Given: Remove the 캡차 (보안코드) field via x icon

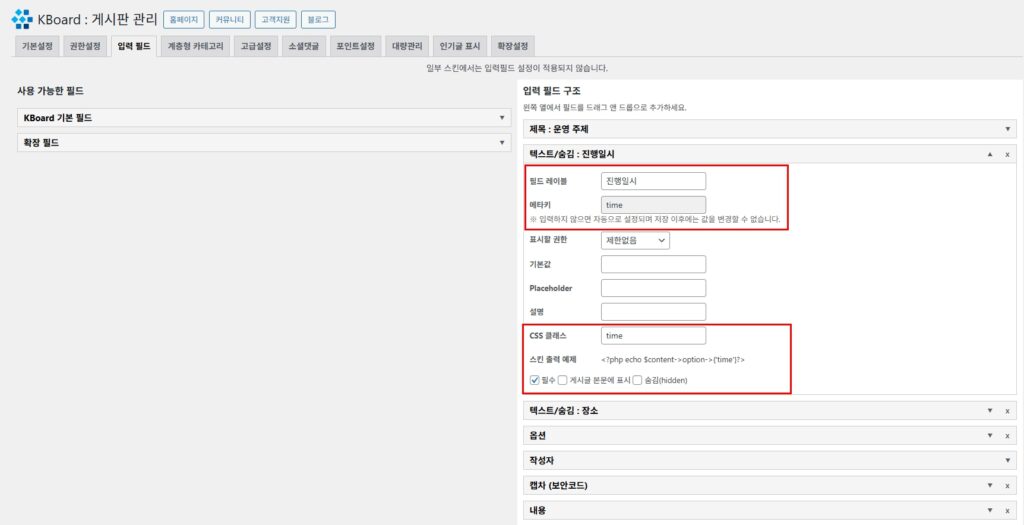Looking at the screenshot, I should point(1007,486).
